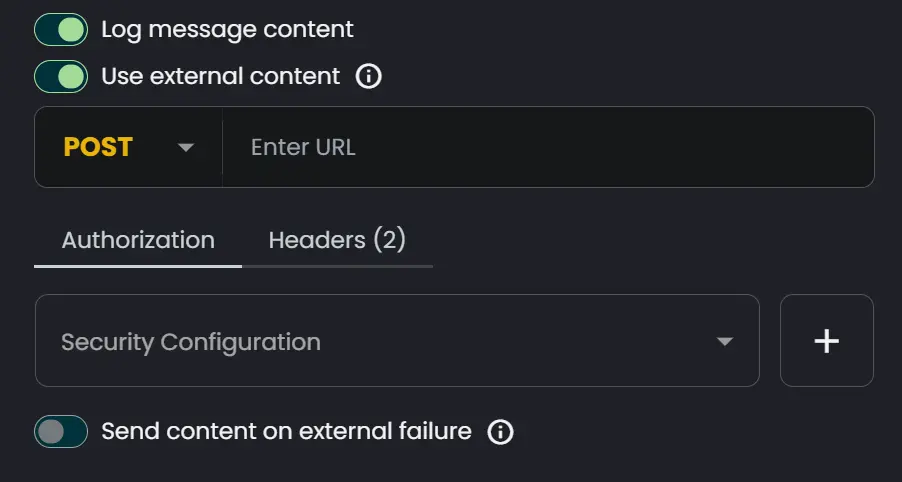Click the Use external content label text

pyautogui.click(x=221, y=76)
